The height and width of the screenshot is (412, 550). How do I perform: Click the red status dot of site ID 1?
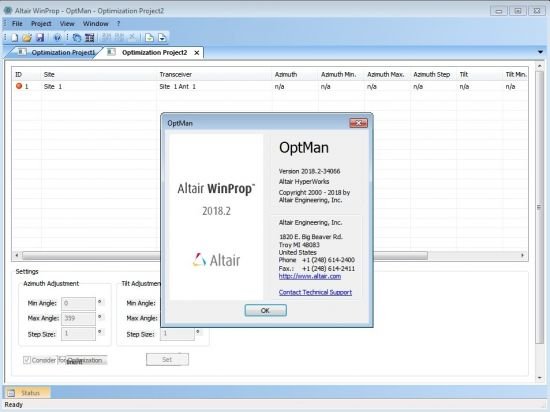coord(19,86)
